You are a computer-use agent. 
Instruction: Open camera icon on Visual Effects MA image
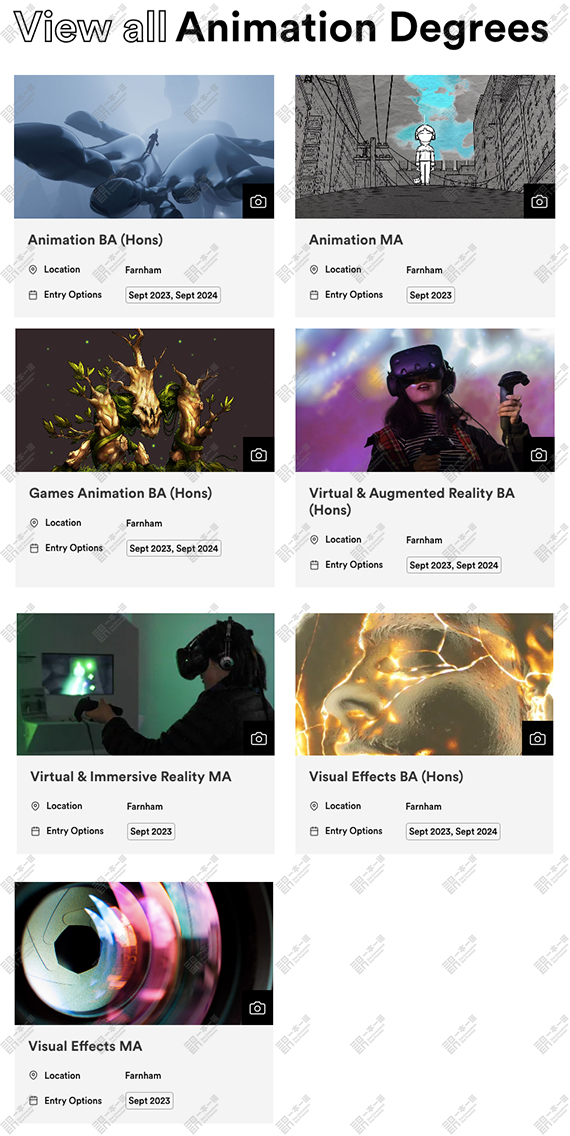click(257, 1008)
